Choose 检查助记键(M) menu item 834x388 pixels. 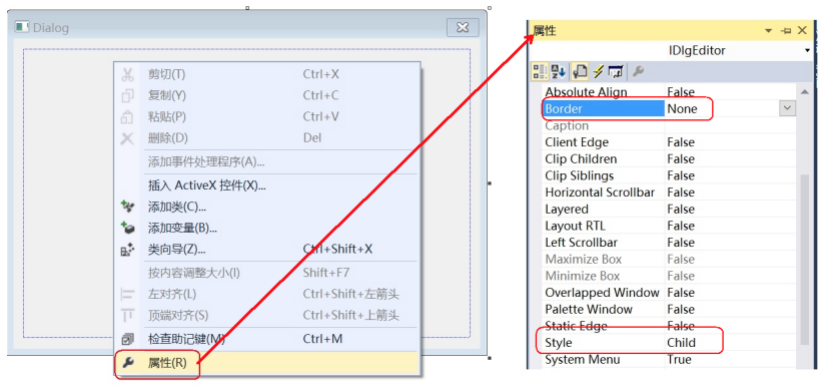(x=267, y=339)
